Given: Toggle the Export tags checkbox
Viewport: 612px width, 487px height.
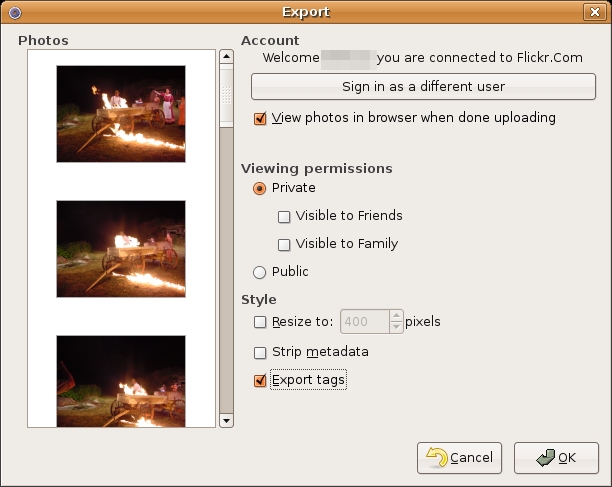Looking at the screenshot, I should [x=261, y=380].
